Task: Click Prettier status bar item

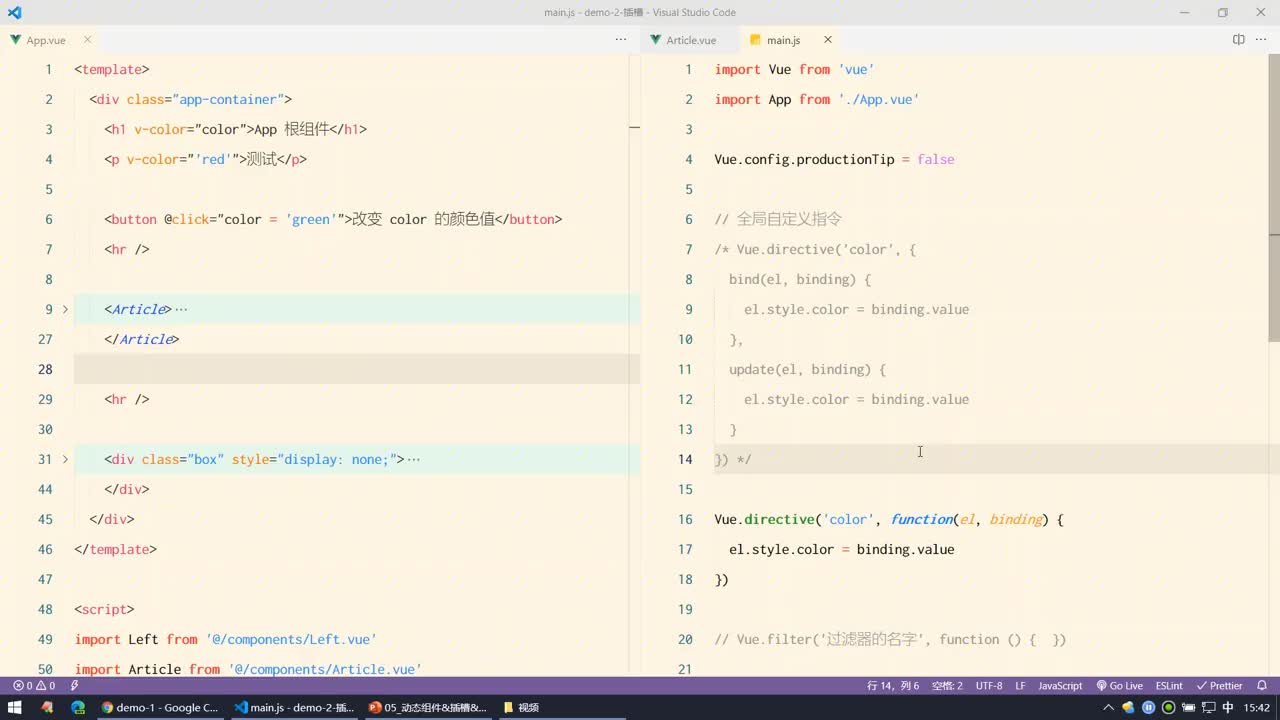Action: (x=1220, y=686)
